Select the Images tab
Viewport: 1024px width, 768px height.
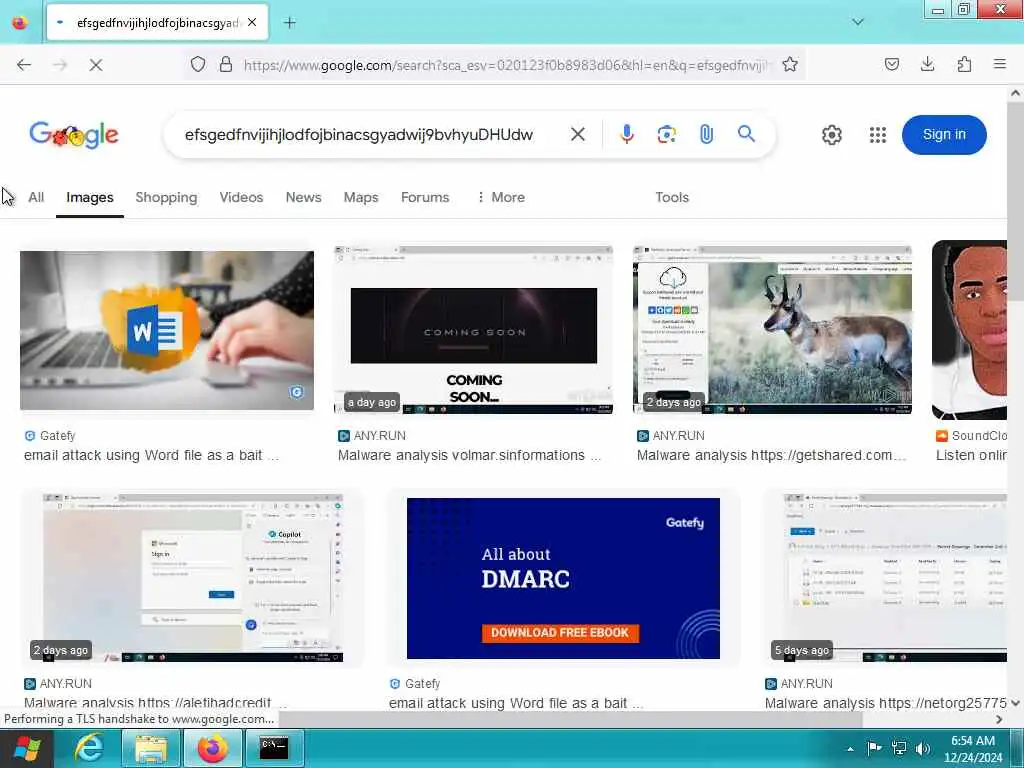tap(90, 197)
